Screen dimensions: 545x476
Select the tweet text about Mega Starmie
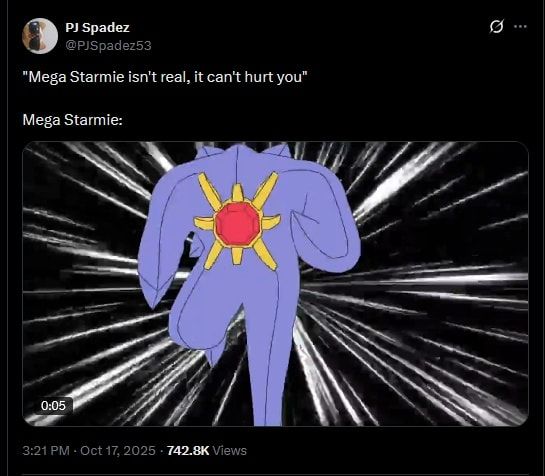(165, 77)
